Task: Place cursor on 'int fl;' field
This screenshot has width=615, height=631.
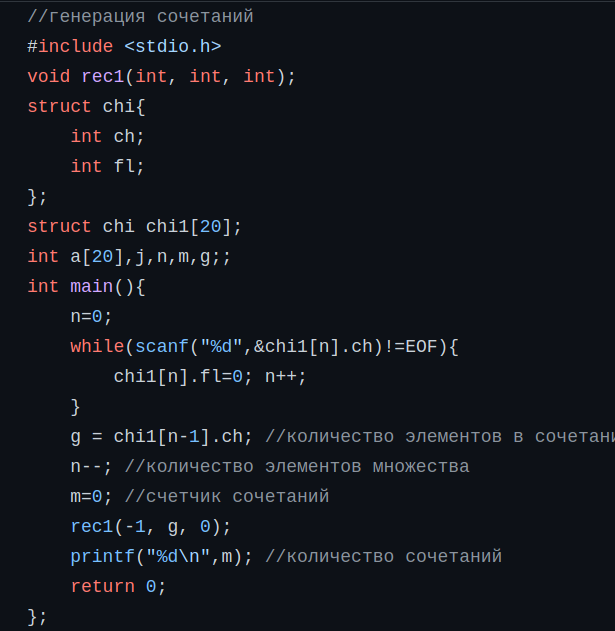Action: (107, 166)
